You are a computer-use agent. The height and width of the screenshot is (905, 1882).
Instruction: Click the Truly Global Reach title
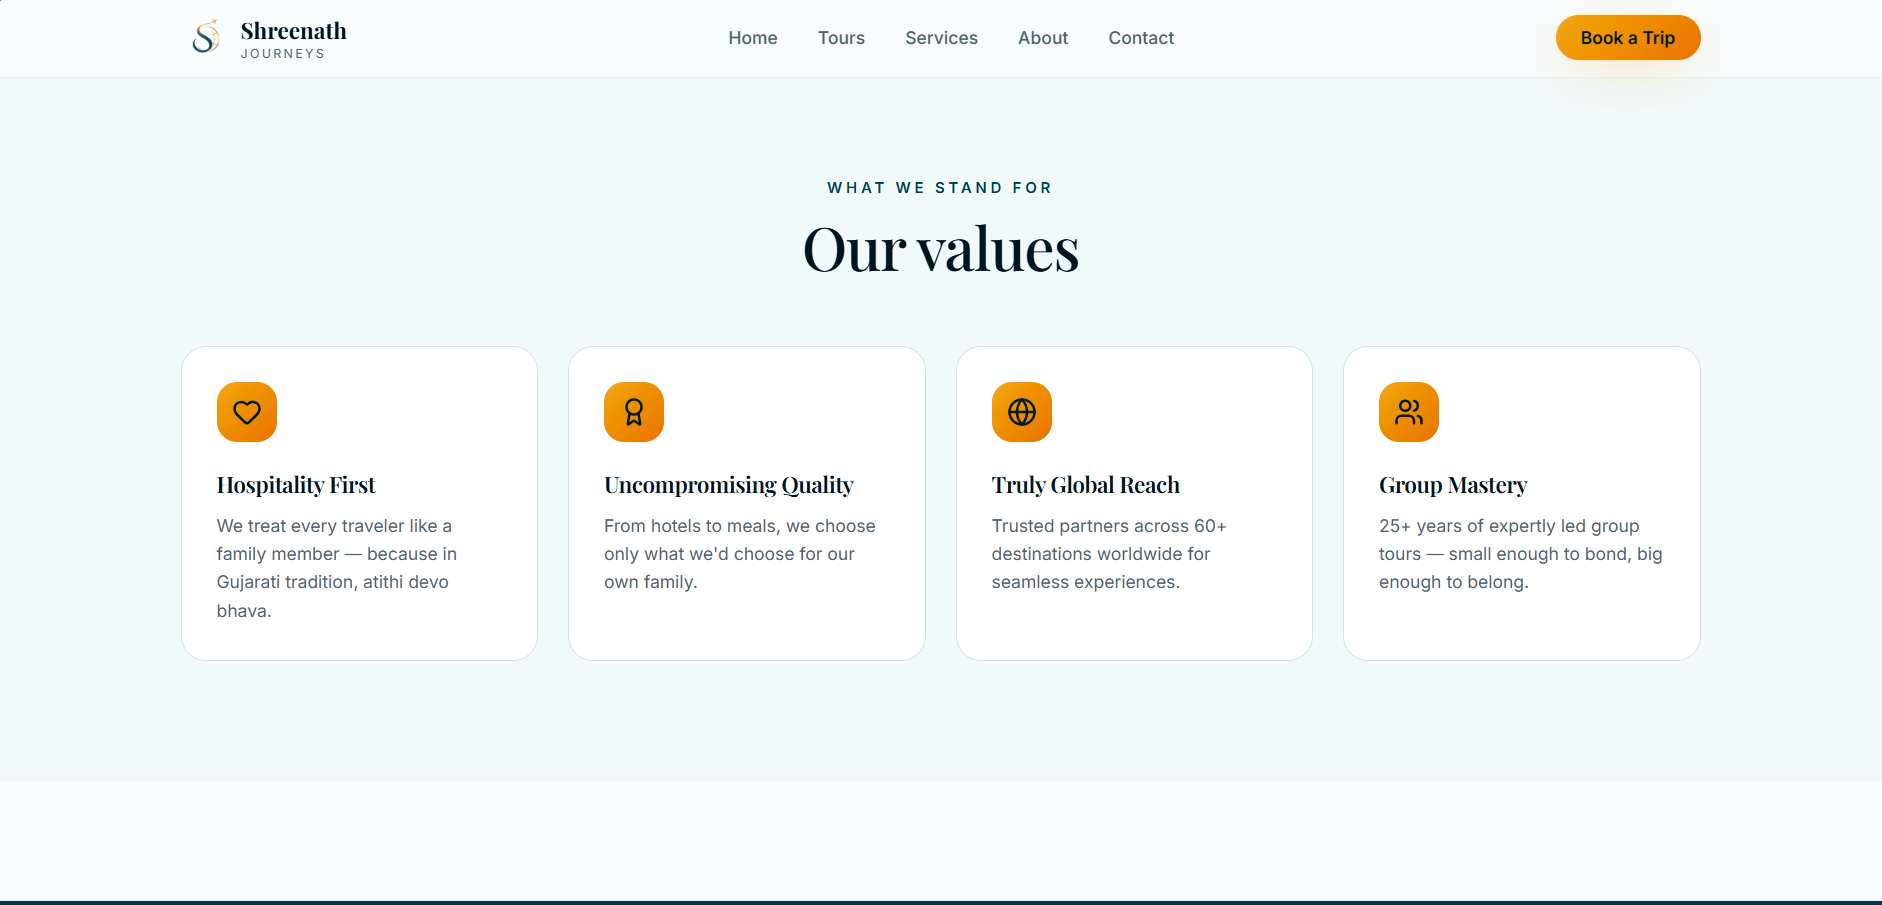pos(1086,485)
